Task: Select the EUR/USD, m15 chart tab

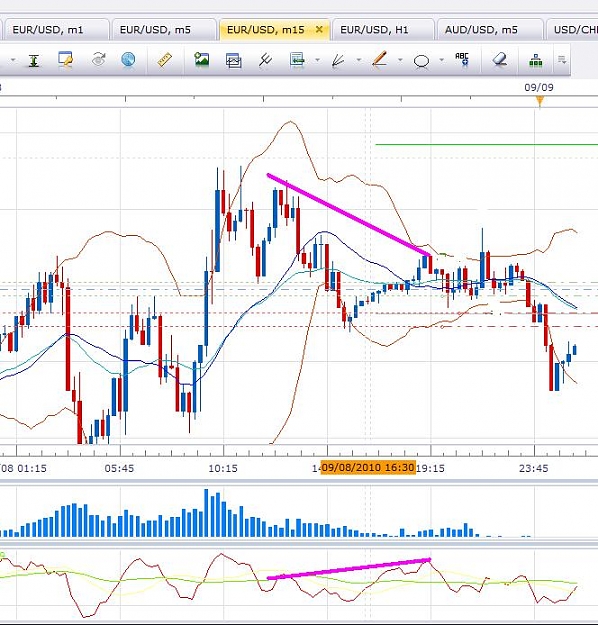Action: pyautogui.click(x=274, y=30)
